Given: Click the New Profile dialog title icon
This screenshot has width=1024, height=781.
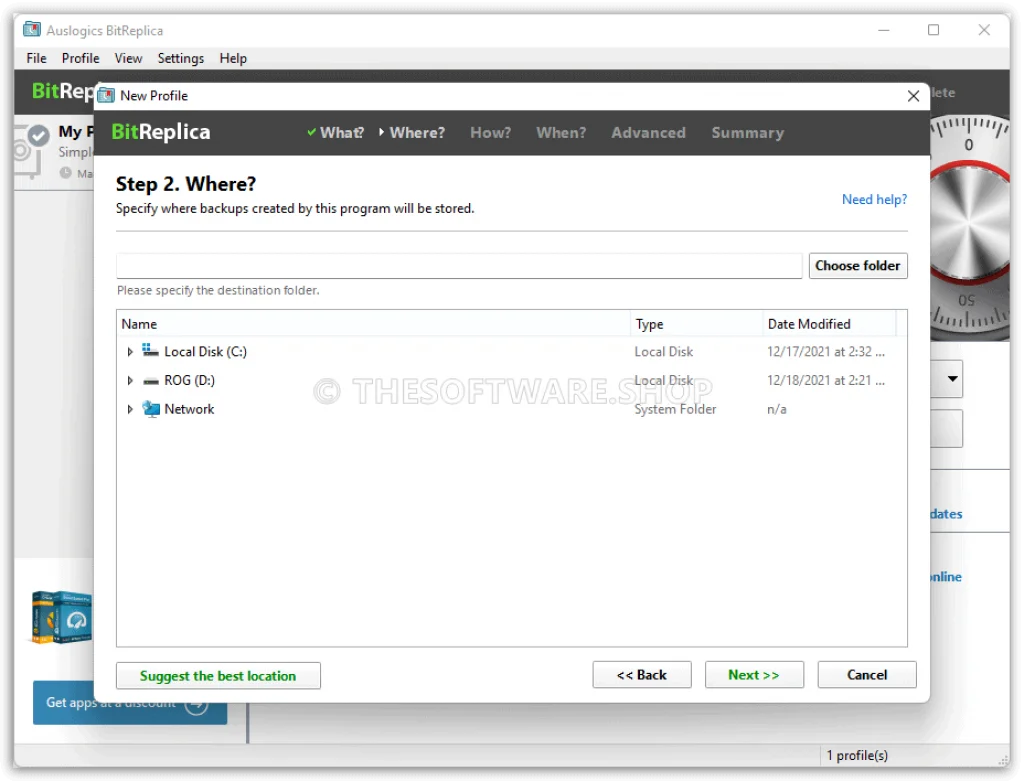Looking at the screenshot, I should pos(106,95).
